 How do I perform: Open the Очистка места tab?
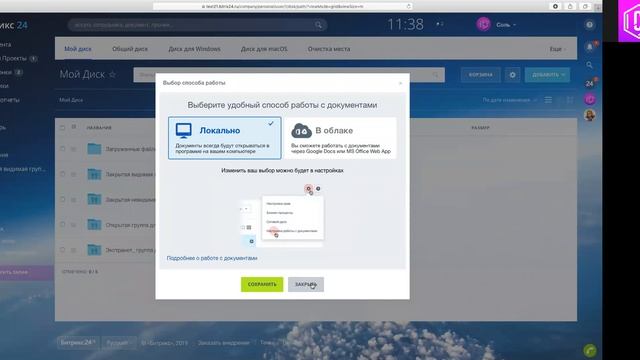(329, 49)
